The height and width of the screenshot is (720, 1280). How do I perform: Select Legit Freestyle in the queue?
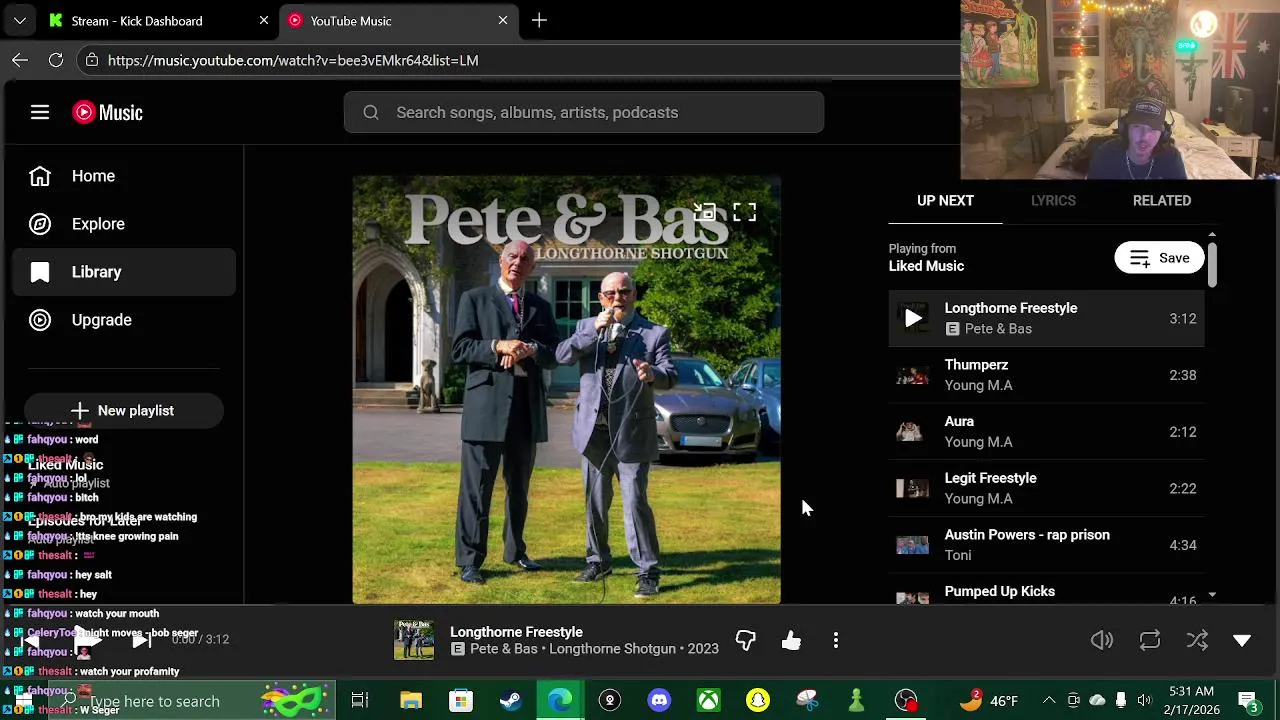pos(1046,488)
